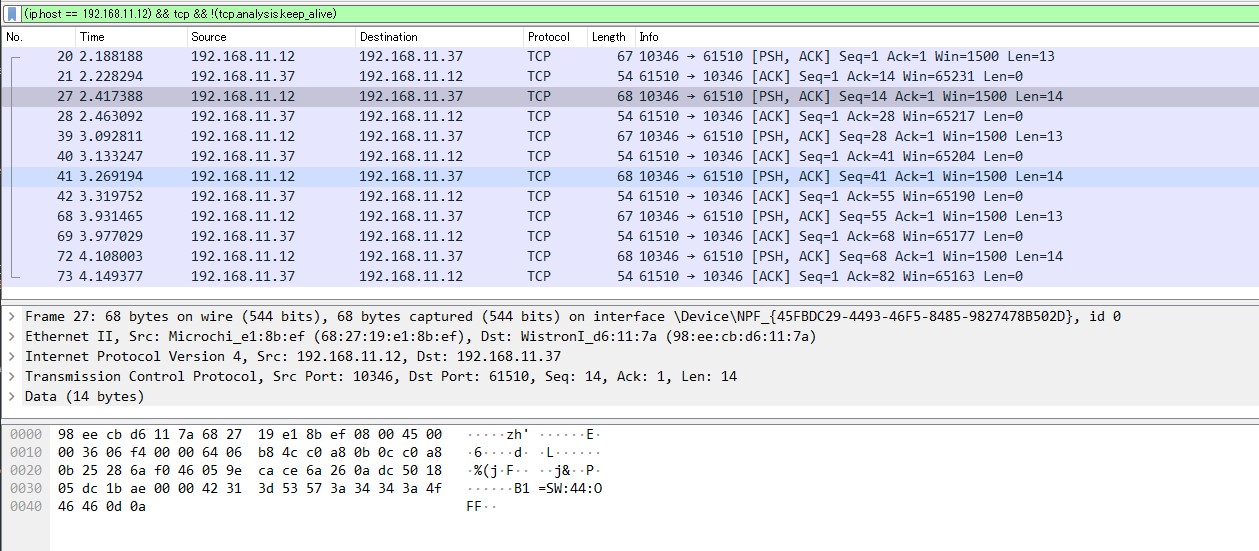
Task: Expand the Ethernet II section
Action: point(12,336)
